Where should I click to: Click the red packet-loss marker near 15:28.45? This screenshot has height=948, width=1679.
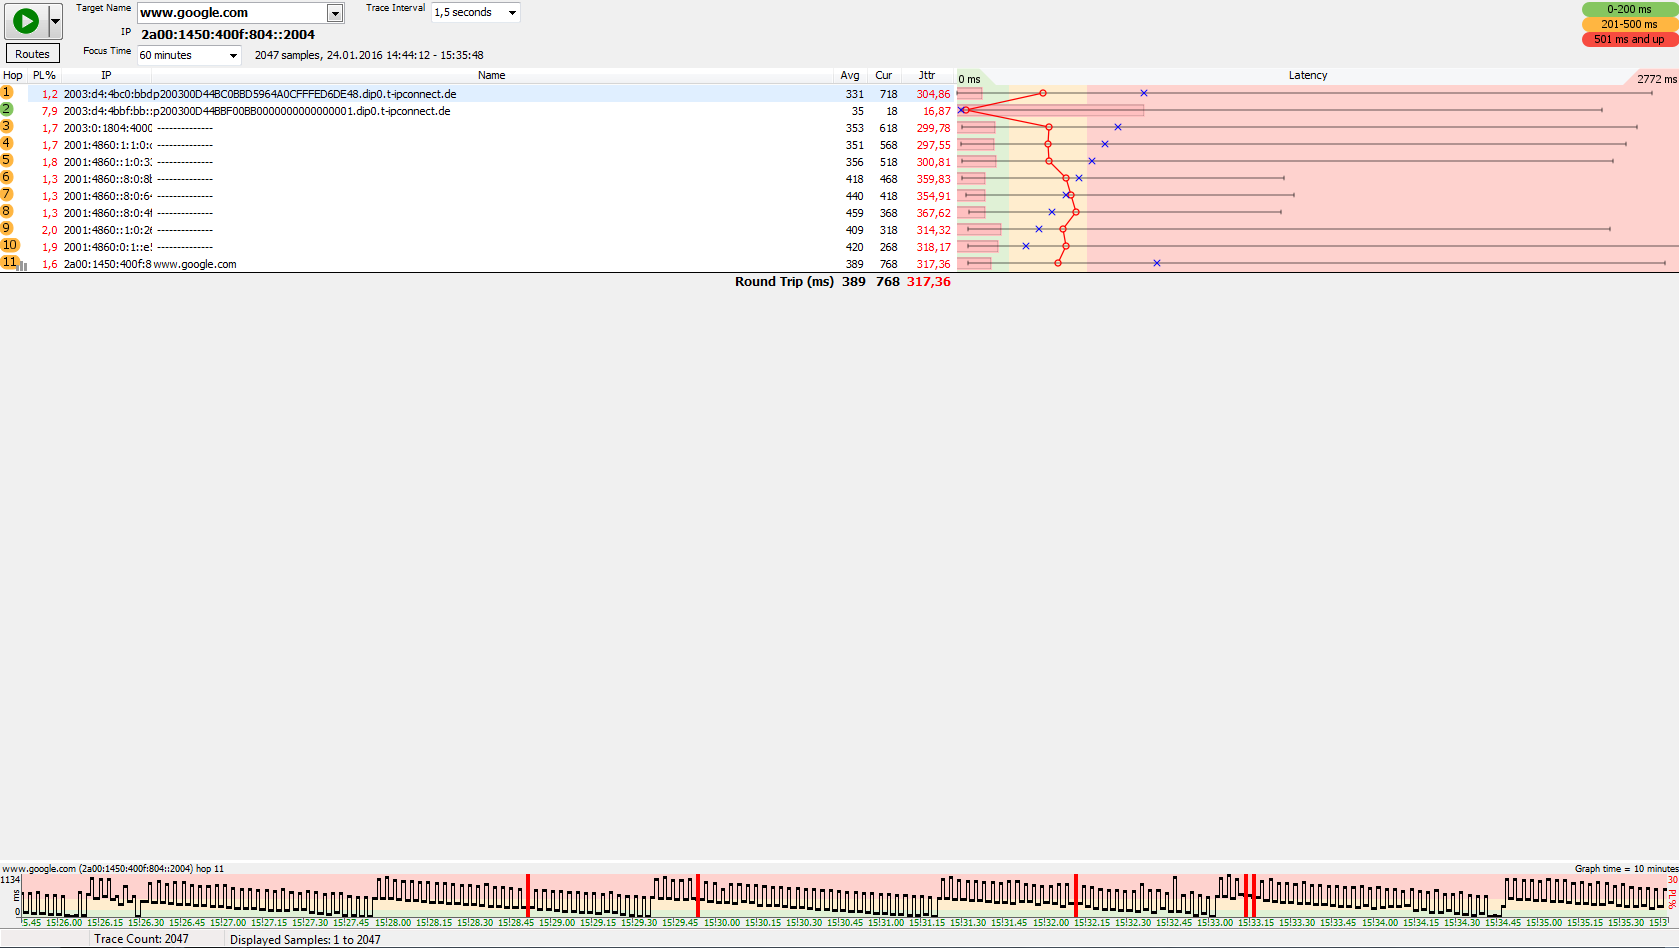(527, 896)
